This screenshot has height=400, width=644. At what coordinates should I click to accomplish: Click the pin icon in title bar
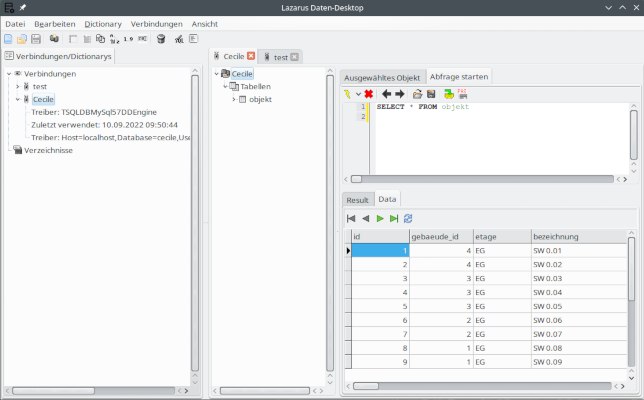[23, 8]
